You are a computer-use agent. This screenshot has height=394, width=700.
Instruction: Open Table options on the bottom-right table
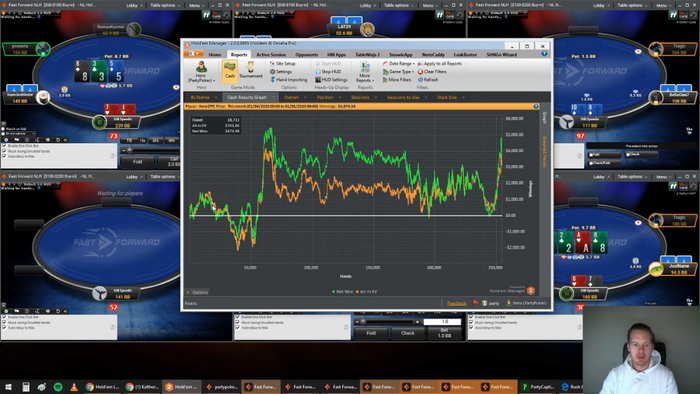coord(632,177)
